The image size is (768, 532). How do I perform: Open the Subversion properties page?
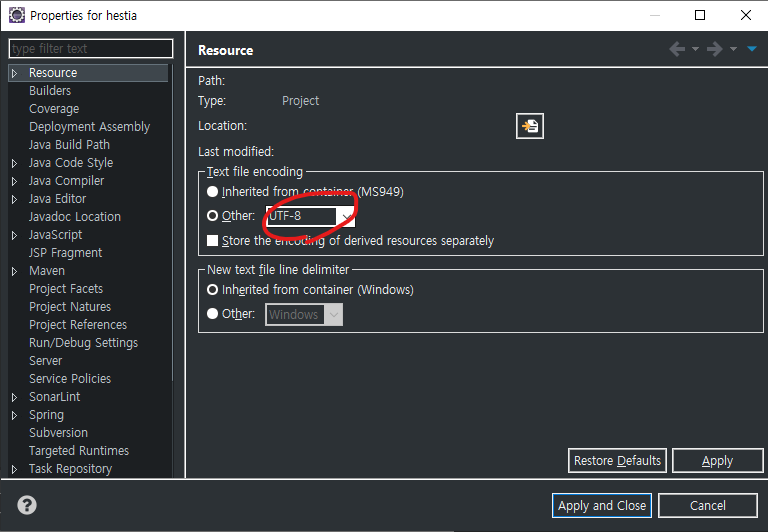pos(58,433)
